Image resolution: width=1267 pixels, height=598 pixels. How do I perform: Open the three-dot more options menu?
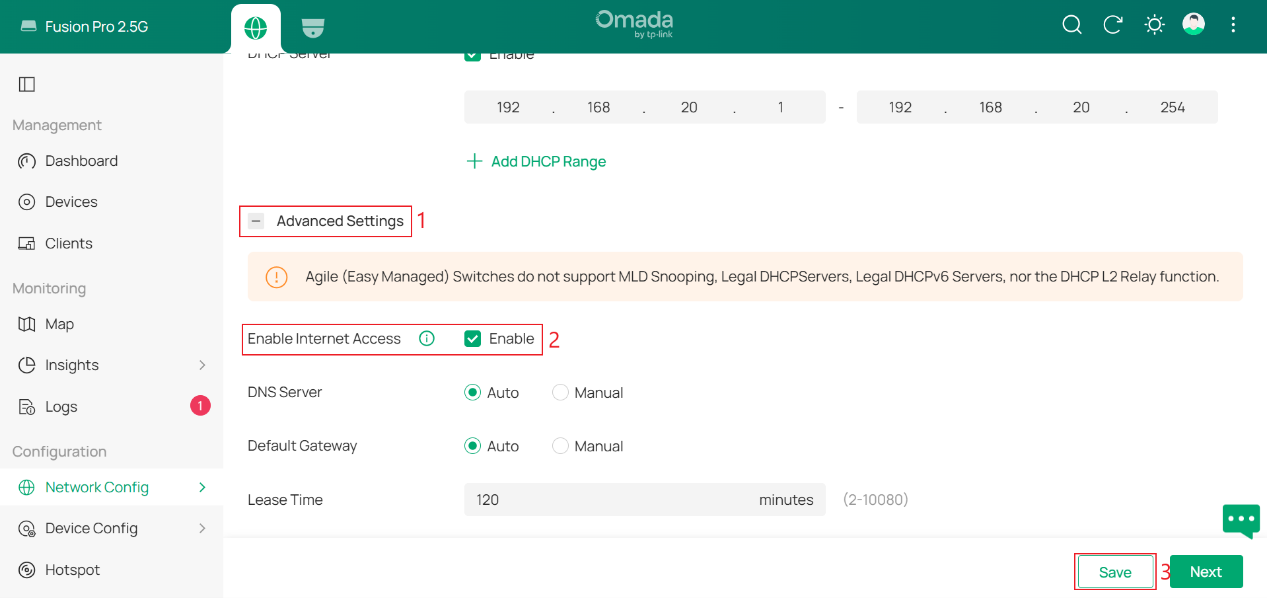tap(1233, 25)
